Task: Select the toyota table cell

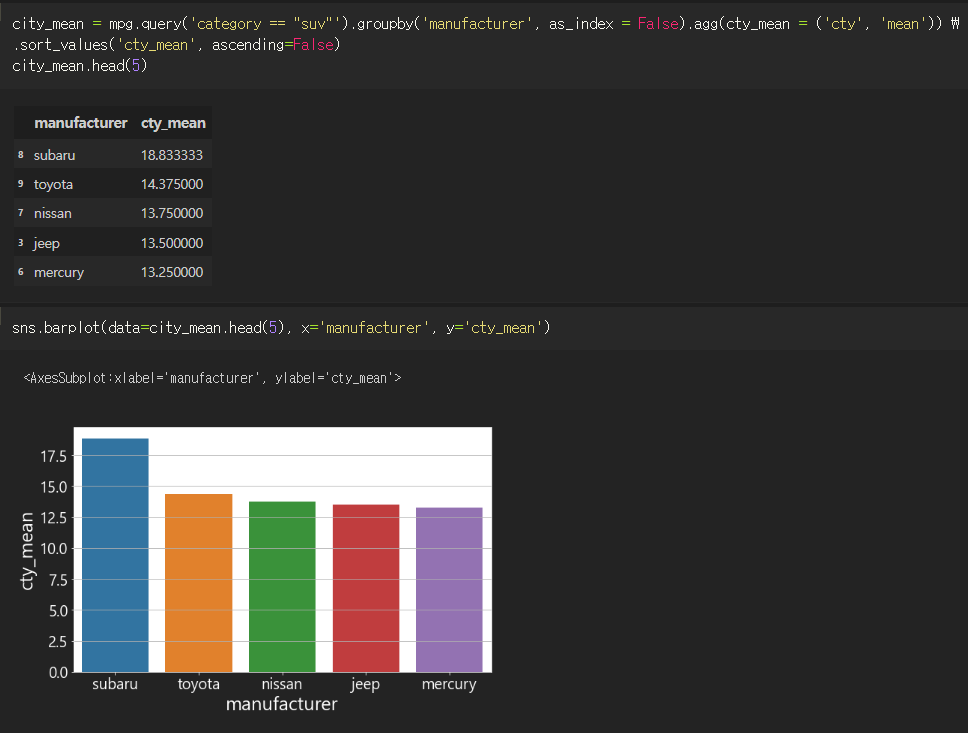Action: 53,184
